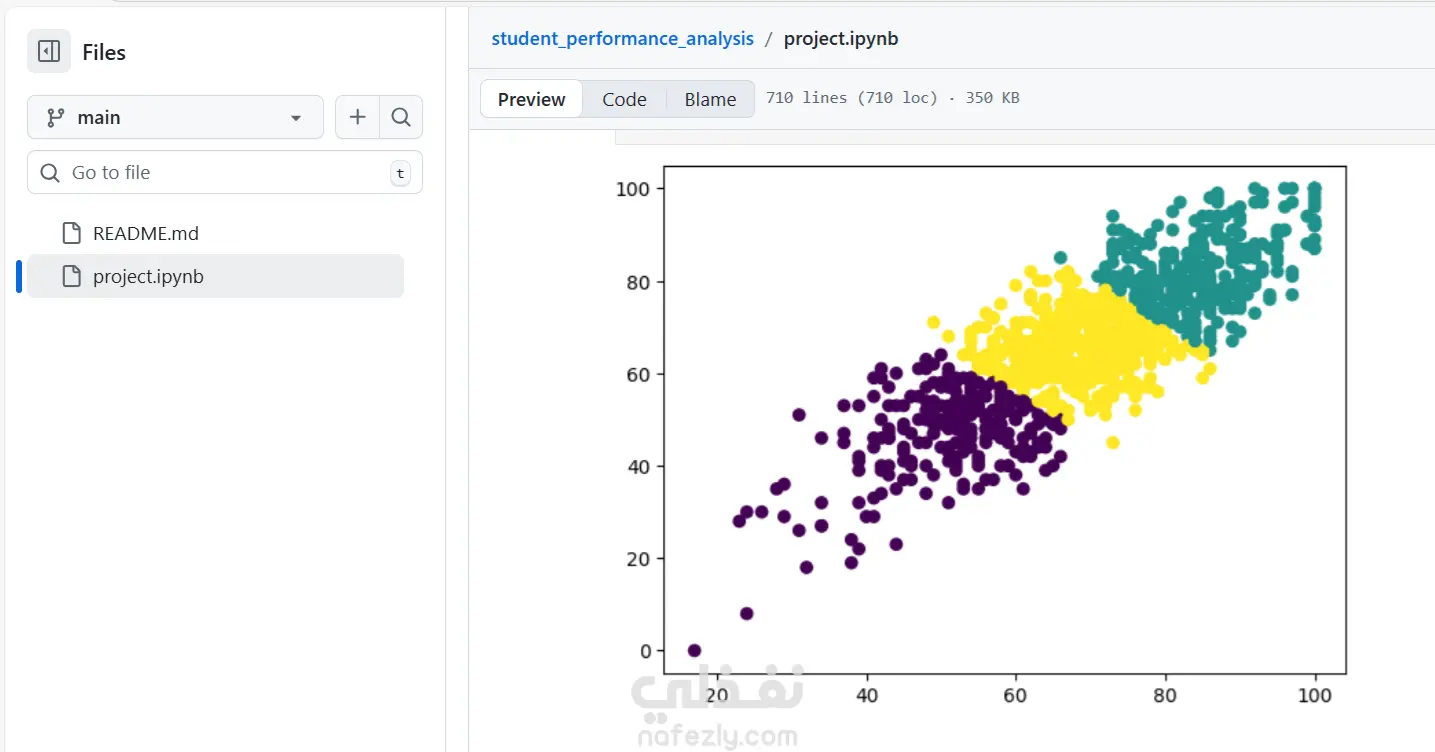Switch to the Code tab
The width and height of the screenshot is (1435, 752).
click(x=624, y=99)
